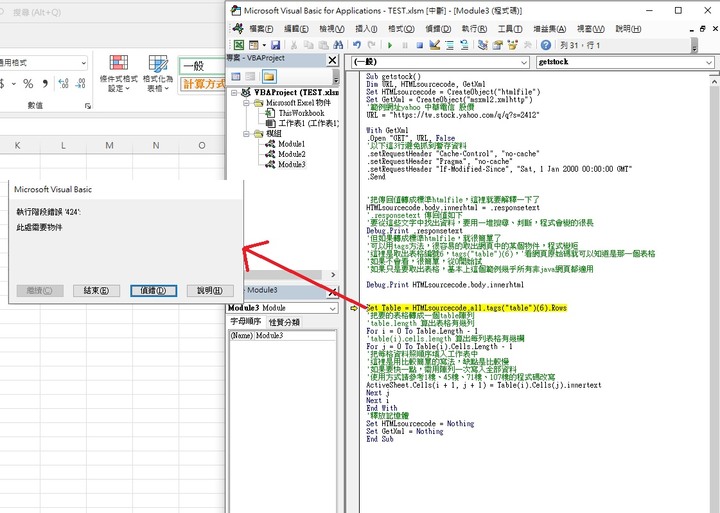
Task: Open the Project panel toolbar overflow arrow
Action: (336, 79)
